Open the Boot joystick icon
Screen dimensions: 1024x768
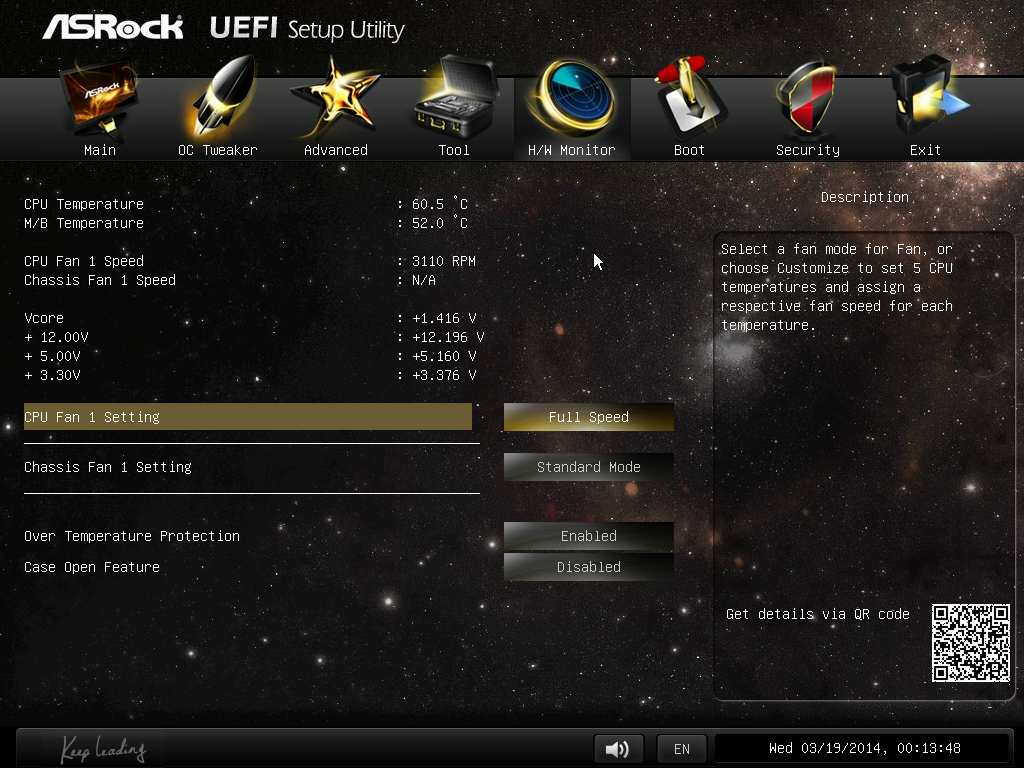(x=690, y=97)
